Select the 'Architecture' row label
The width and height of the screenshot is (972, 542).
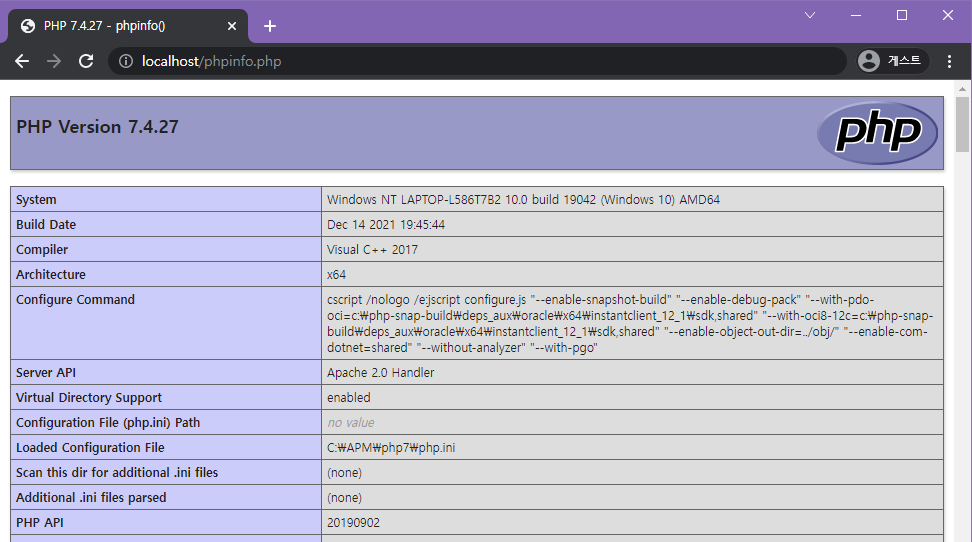click(51, 274)
